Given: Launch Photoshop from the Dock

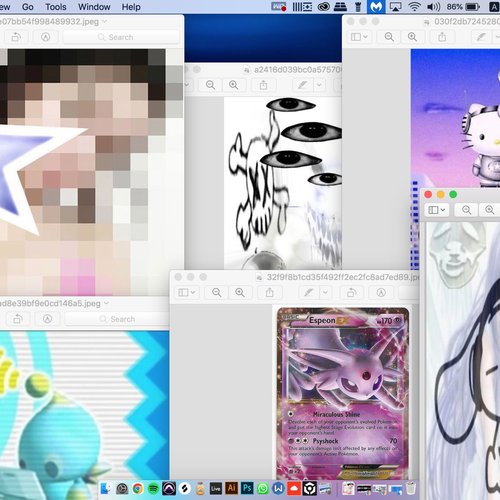Looking at the screenshot, I should pyautogui.click(x=247, y=488).
